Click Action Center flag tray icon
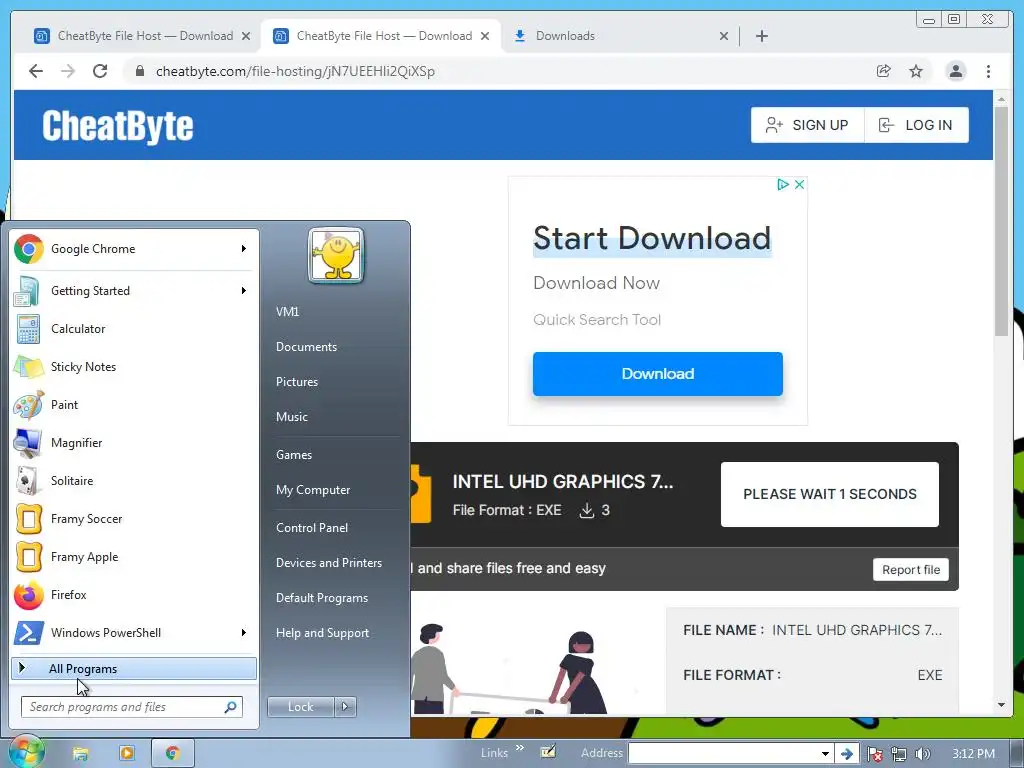This screenshot has width=1024, height=768. coord(875,754)
